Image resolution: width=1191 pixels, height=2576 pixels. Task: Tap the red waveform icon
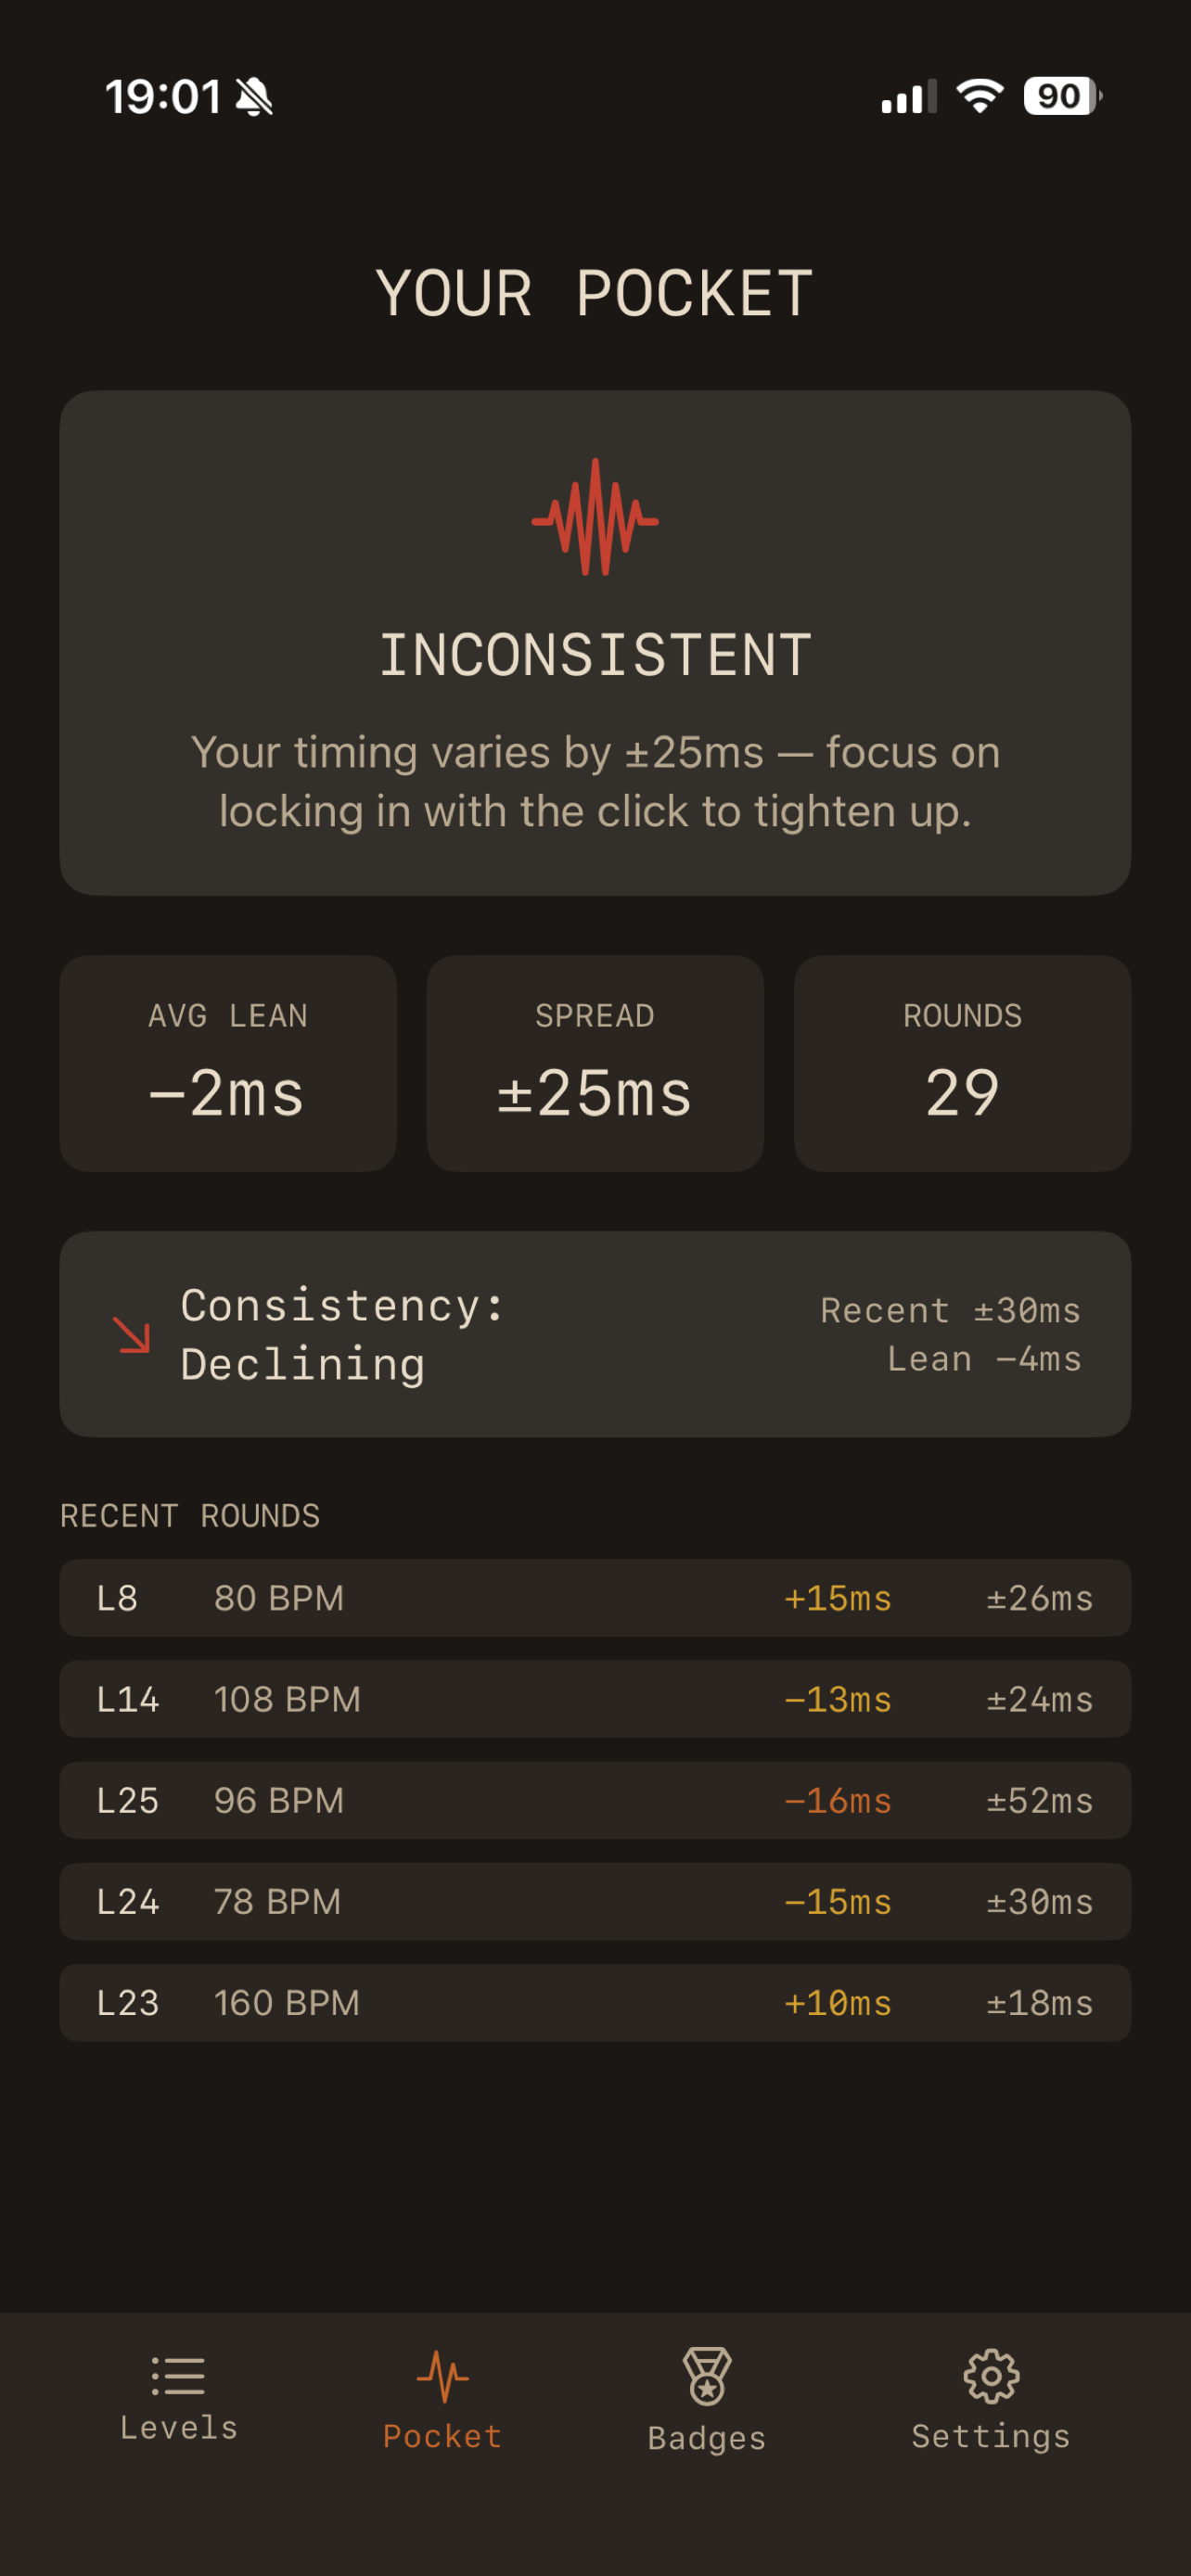point(595,517)
